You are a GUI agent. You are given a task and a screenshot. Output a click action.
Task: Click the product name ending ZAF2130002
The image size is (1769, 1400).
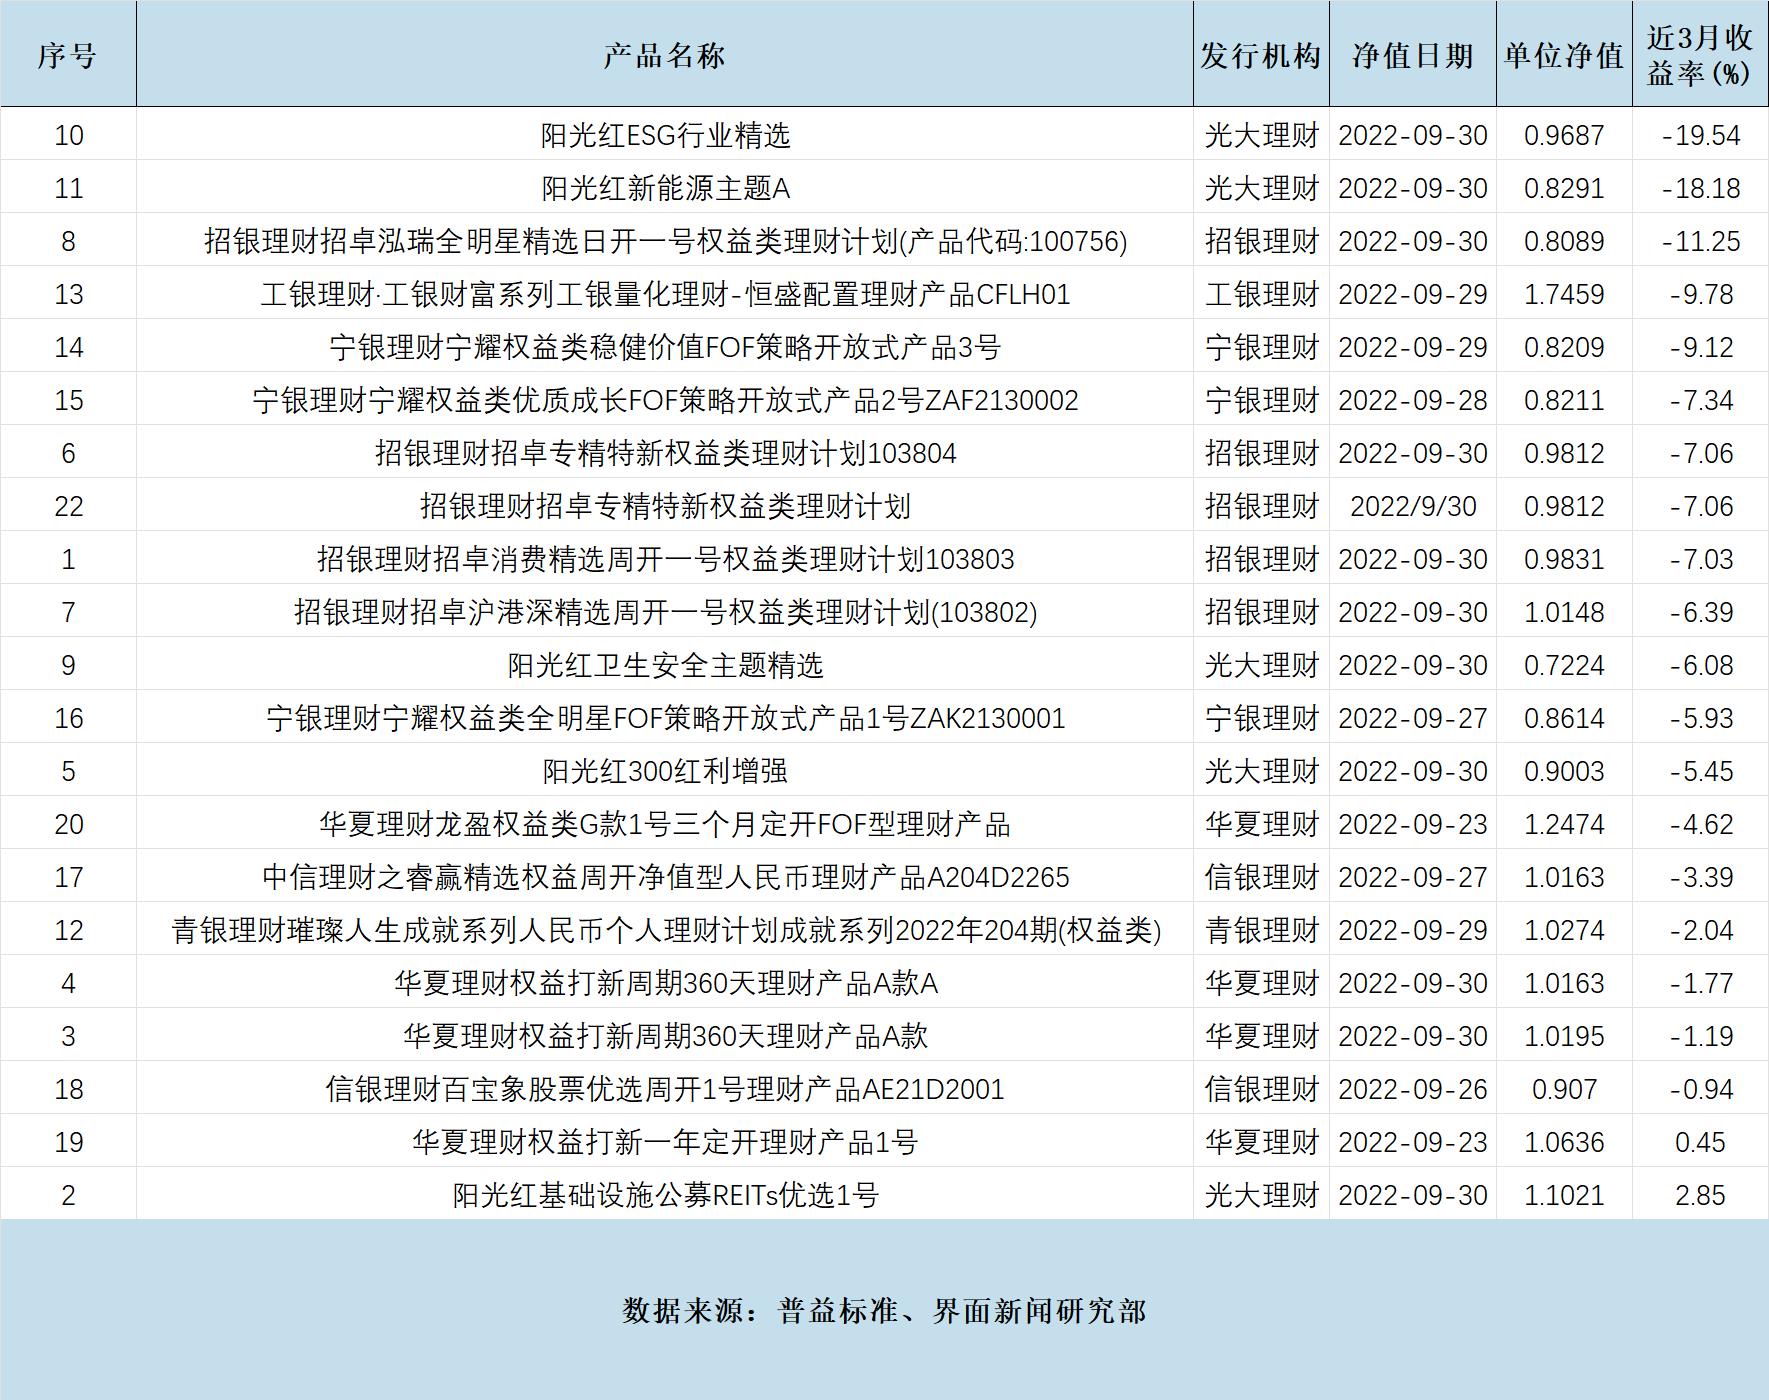click(665, 400)
